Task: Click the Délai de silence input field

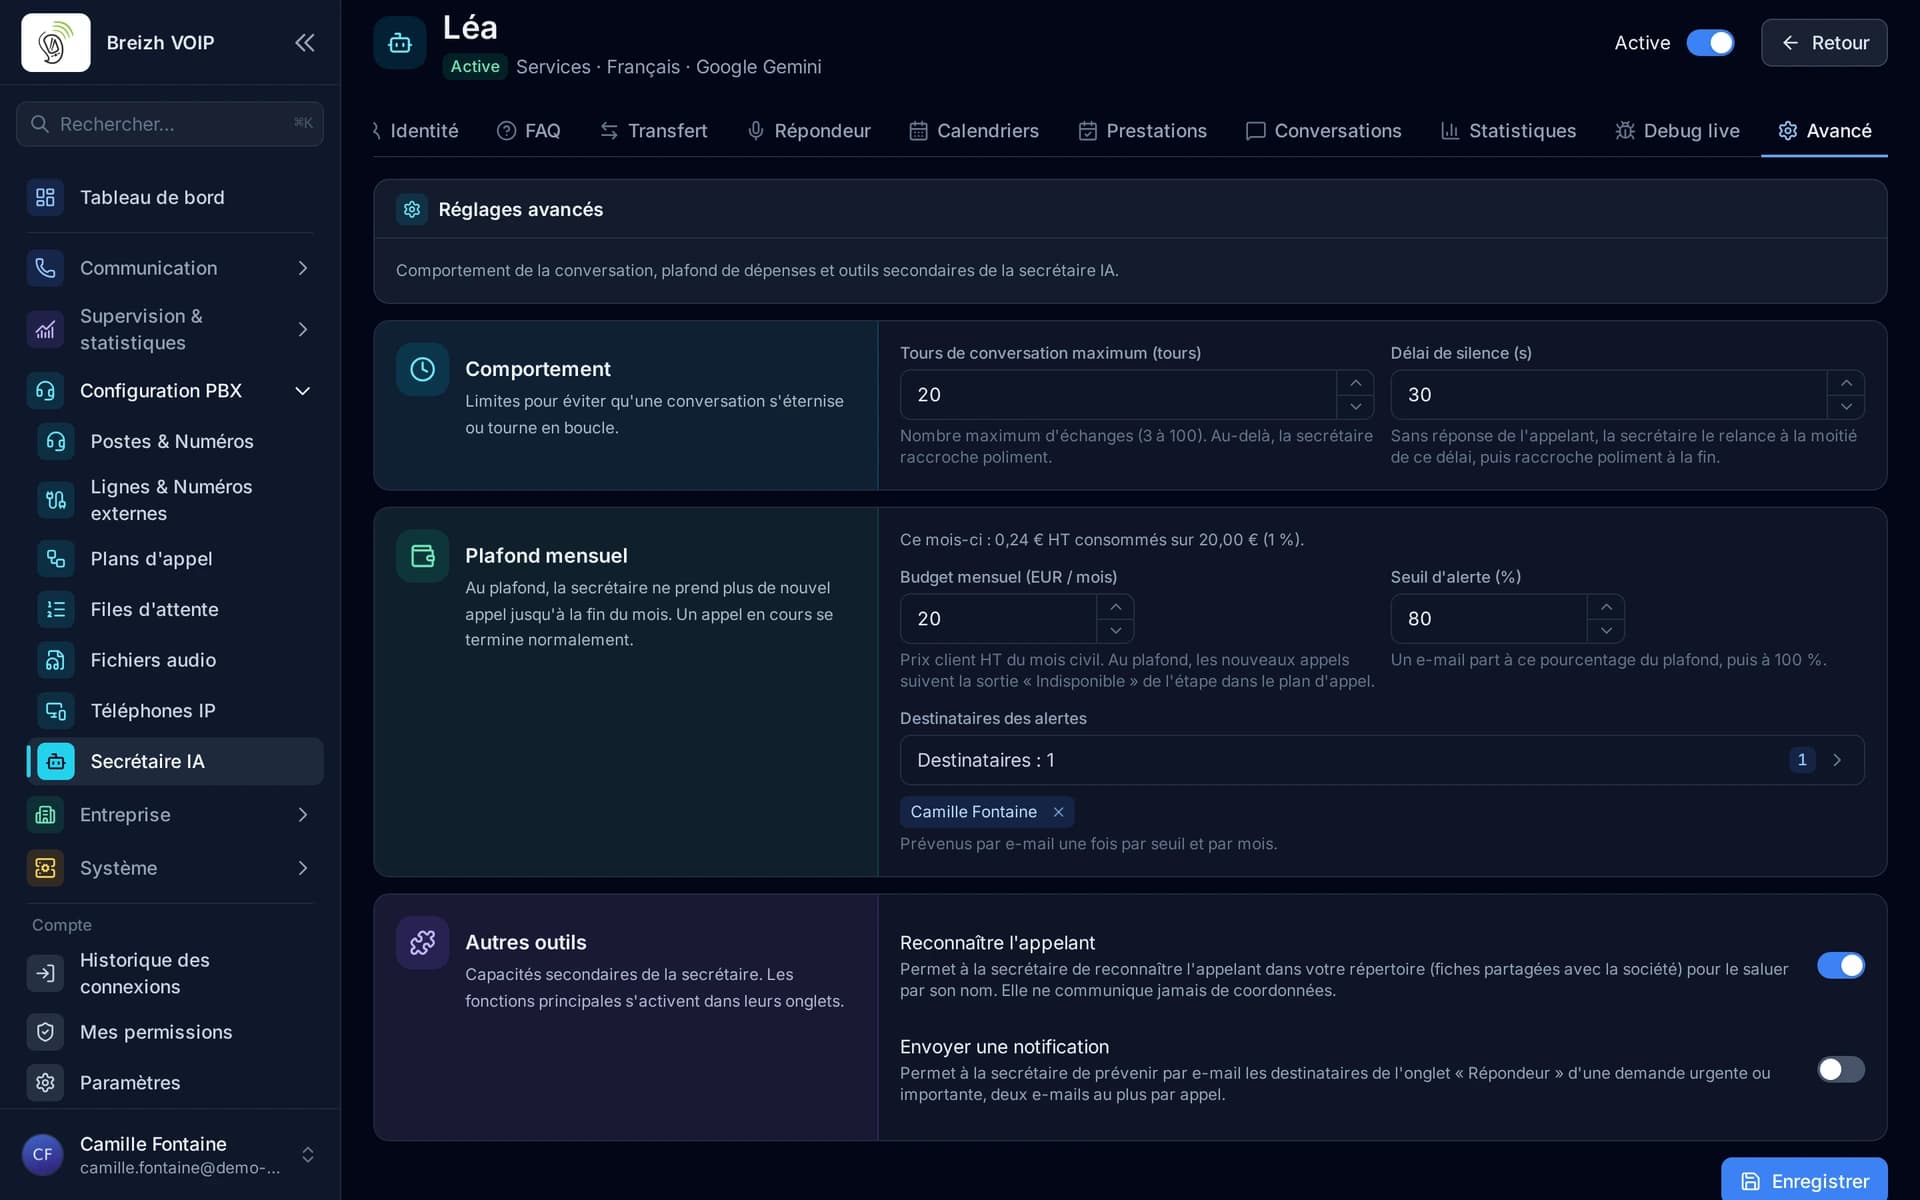Action: point(1608,395)
